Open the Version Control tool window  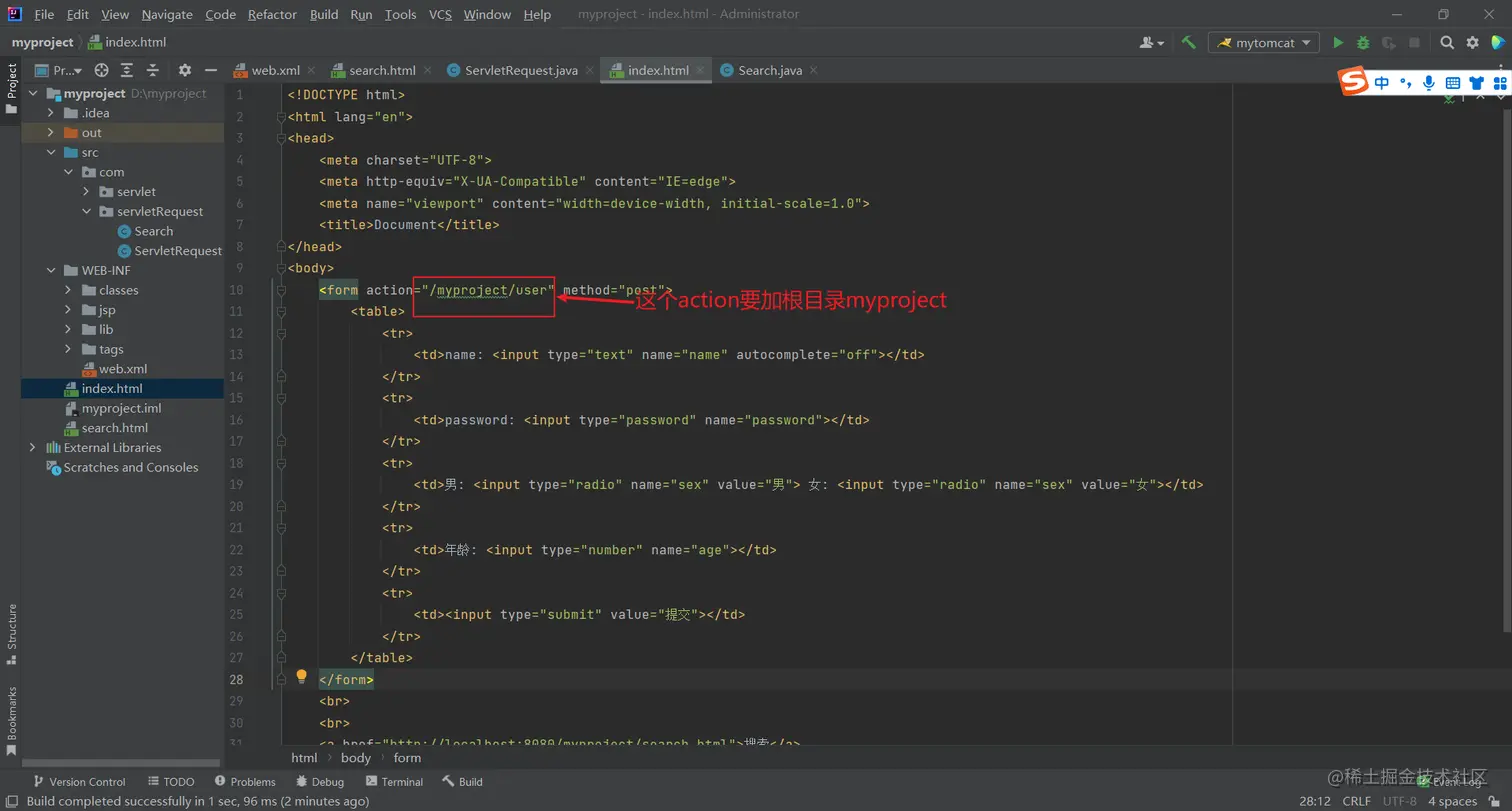click(79, 782)
